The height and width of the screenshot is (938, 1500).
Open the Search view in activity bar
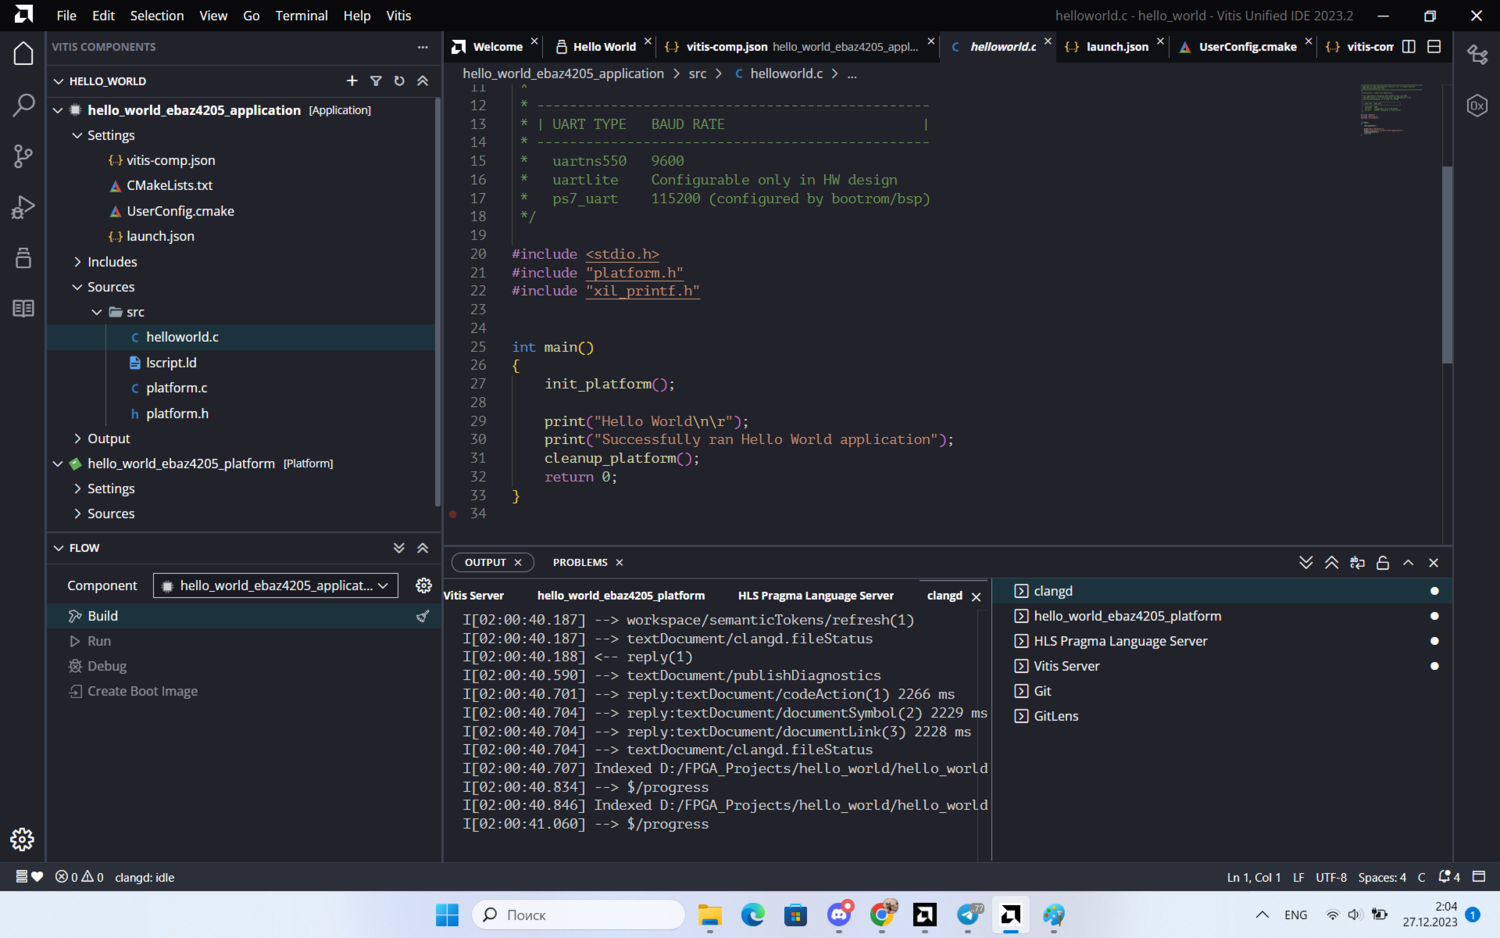click(23, 105)
